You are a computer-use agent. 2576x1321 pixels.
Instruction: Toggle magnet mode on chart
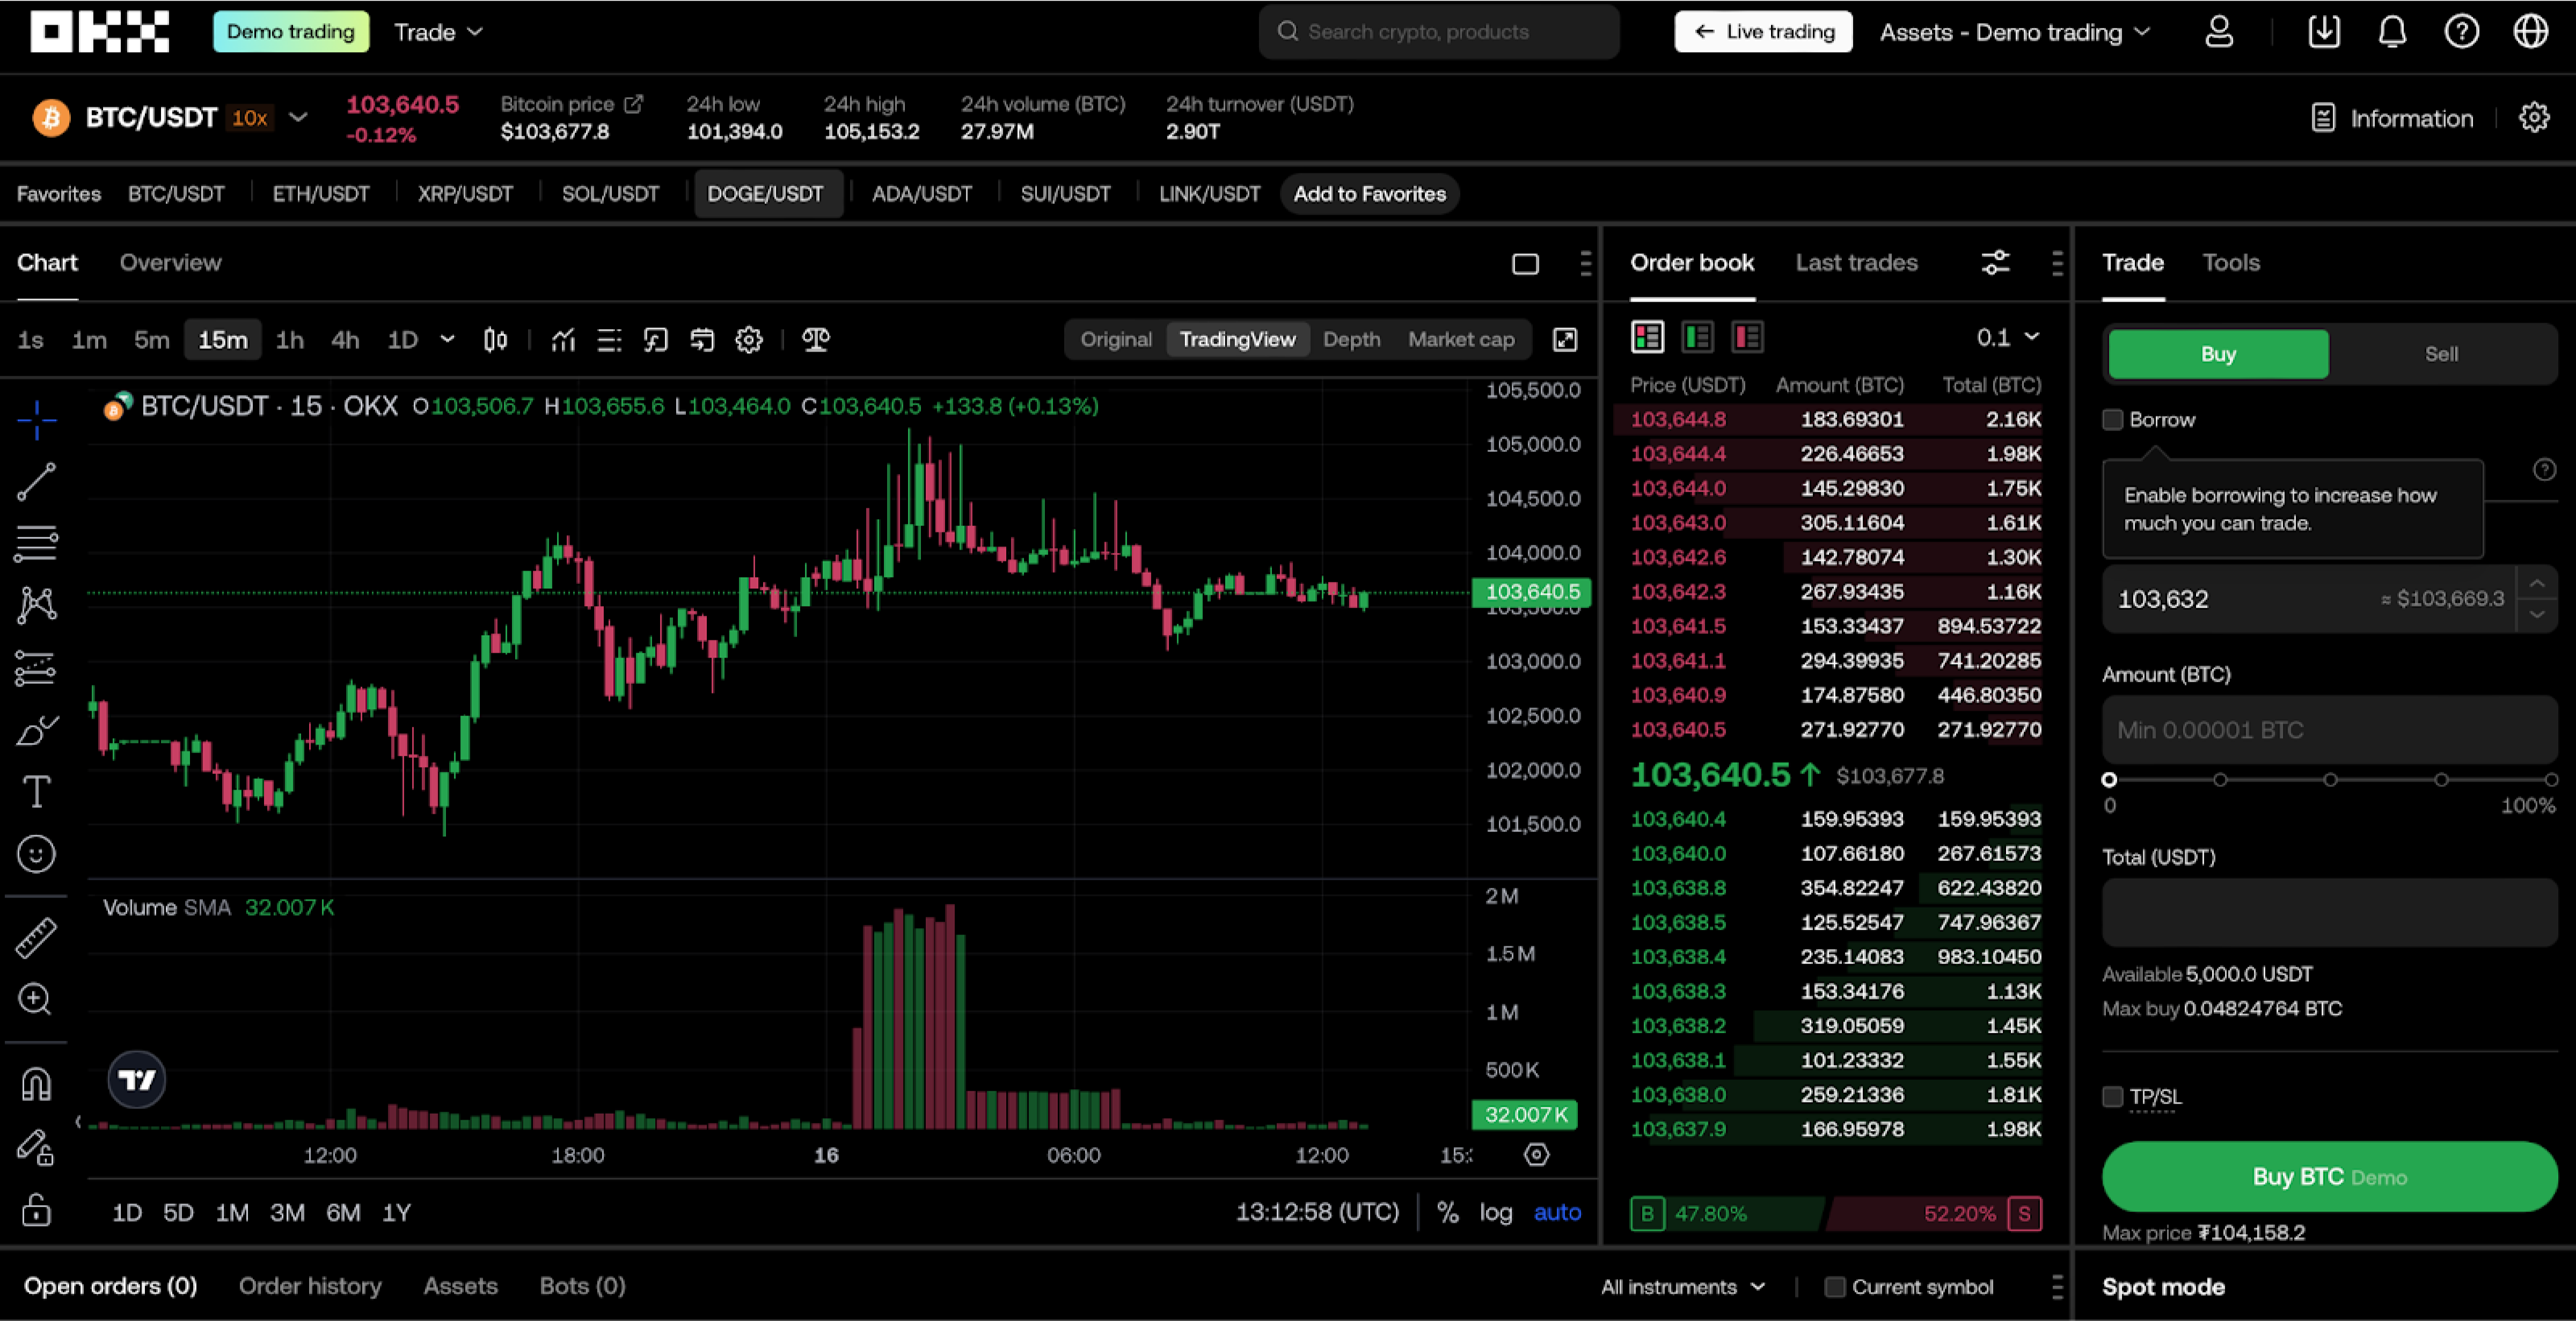36,1084
